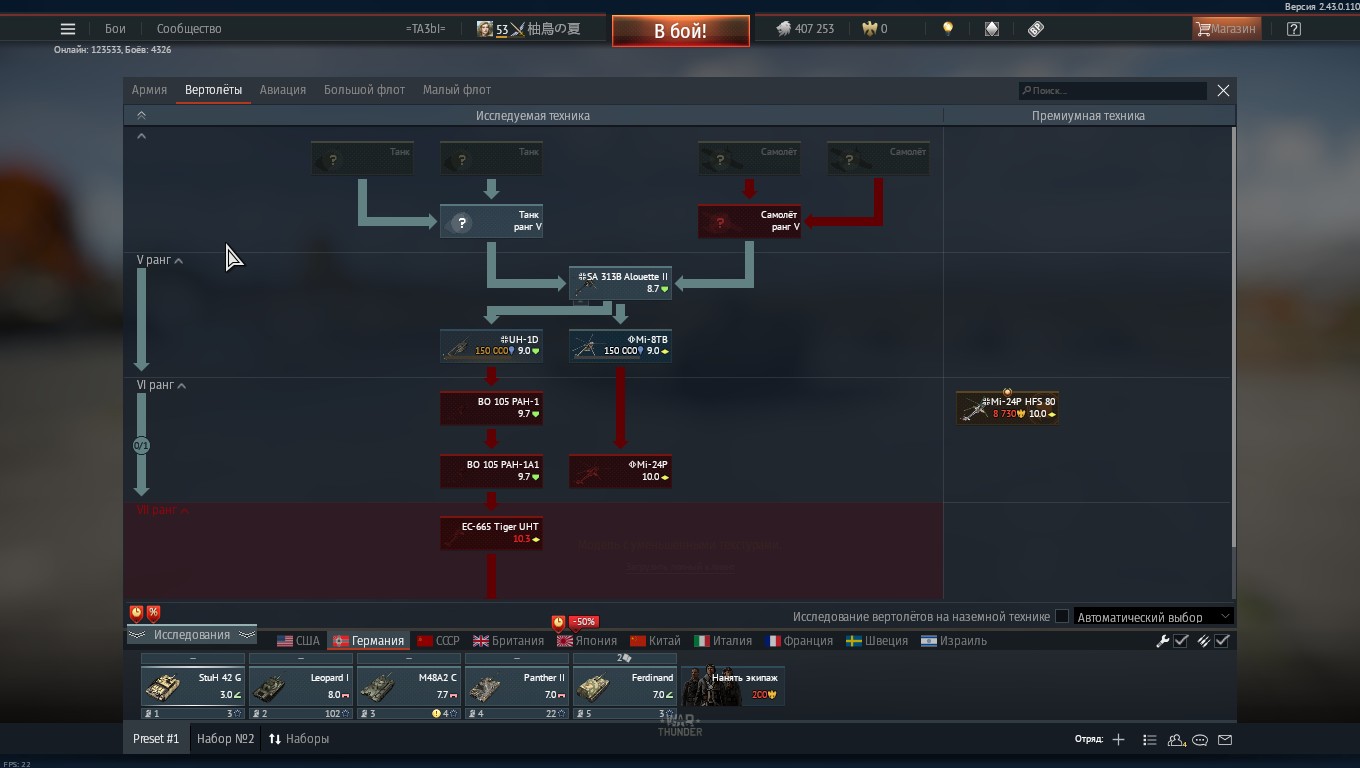Switch to the Aviation tab
The image size is (1360, 768).
[283, 90]
